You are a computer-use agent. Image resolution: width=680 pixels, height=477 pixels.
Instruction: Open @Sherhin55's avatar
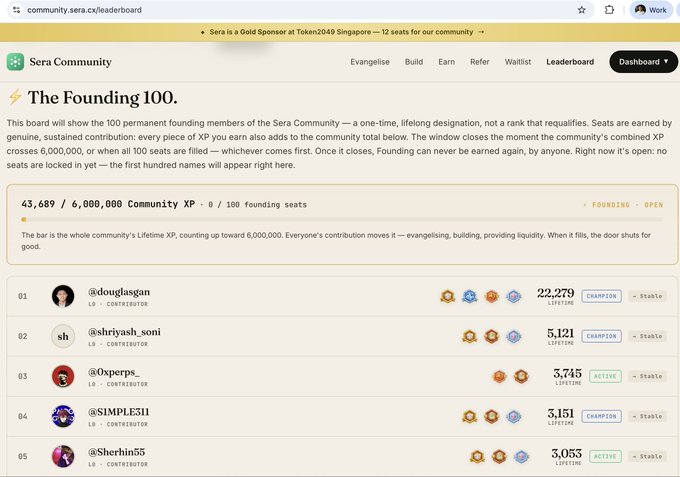tap(63, 456)
